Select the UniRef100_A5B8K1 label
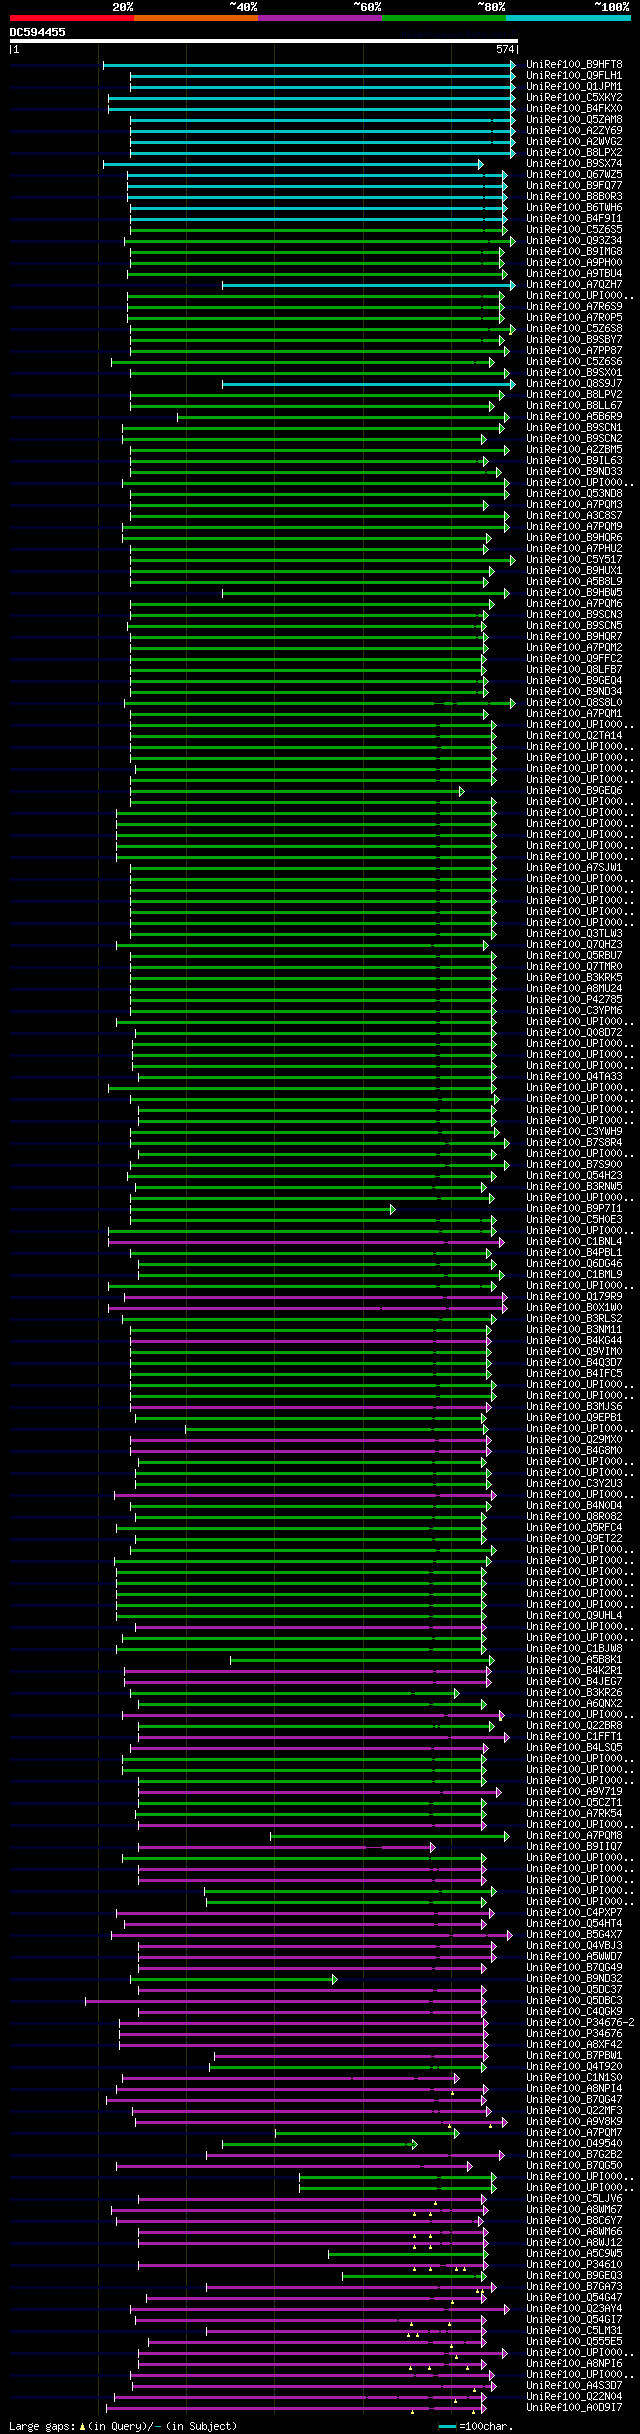The width and height of the screenshot is (640, 2434). (x=574, y=1660)
